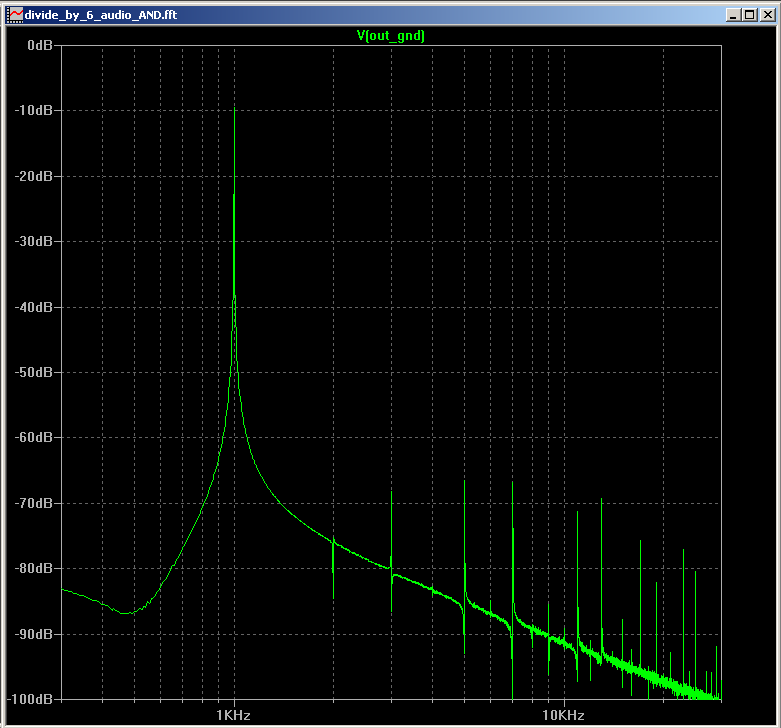
Task: Click the 10KHz frequency axis label
Action: pos(562,715)
